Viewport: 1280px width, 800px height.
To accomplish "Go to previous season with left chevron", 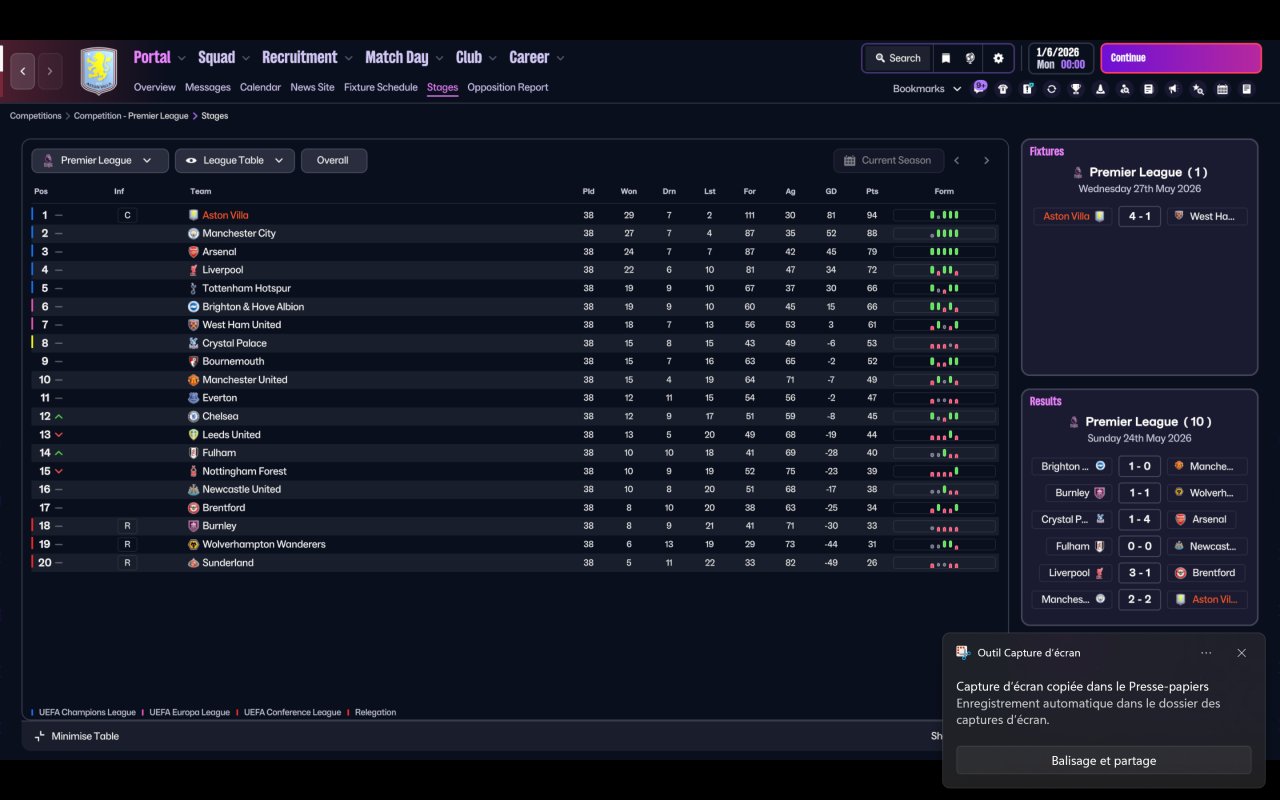I will (957, 160).
